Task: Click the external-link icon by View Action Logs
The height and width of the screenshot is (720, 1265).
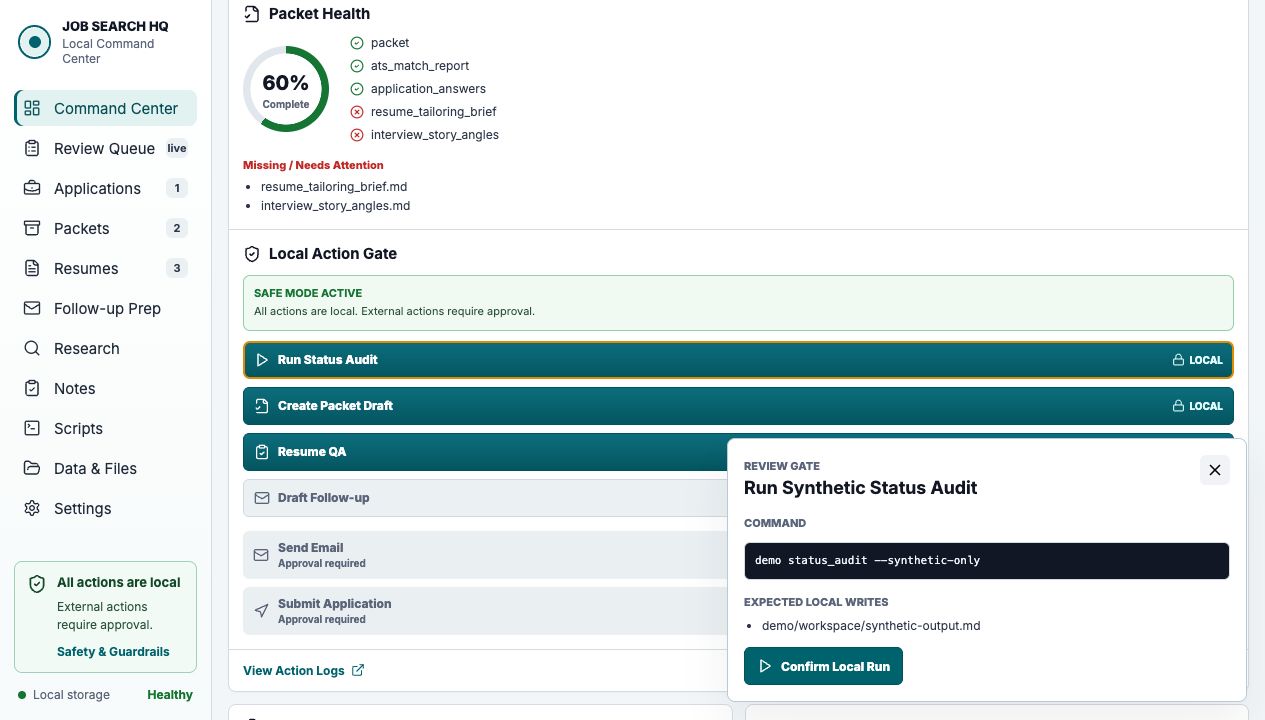Action: pos(358,670)
